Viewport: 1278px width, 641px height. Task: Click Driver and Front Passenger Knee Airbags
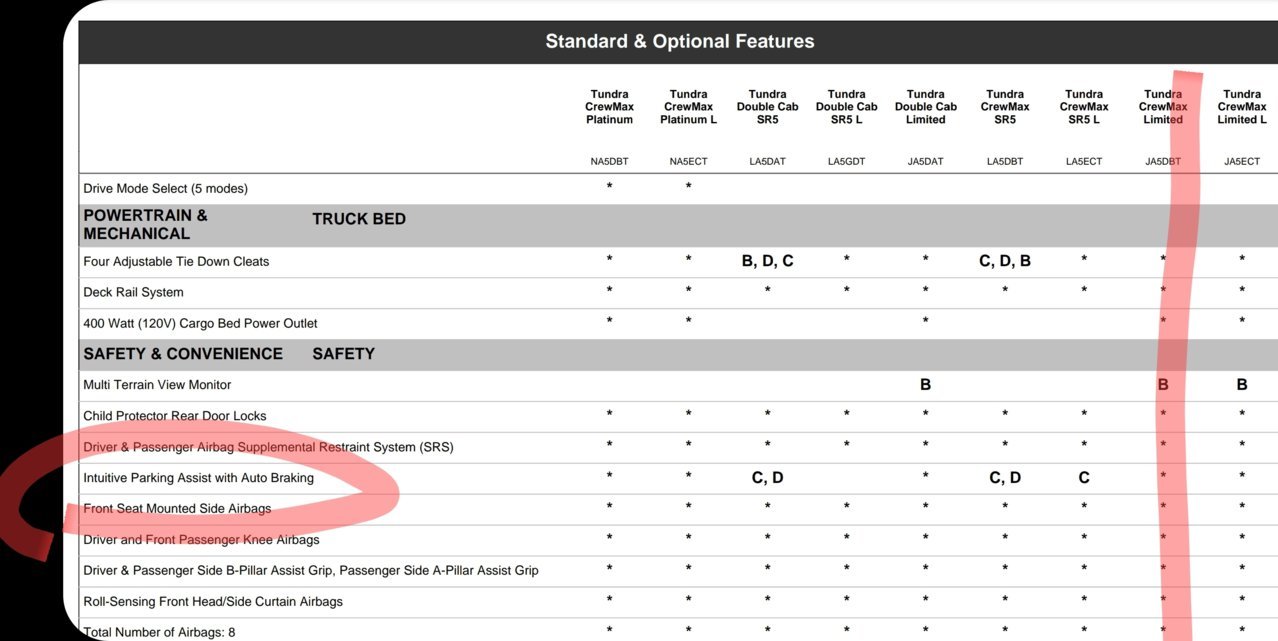[201, 540]
